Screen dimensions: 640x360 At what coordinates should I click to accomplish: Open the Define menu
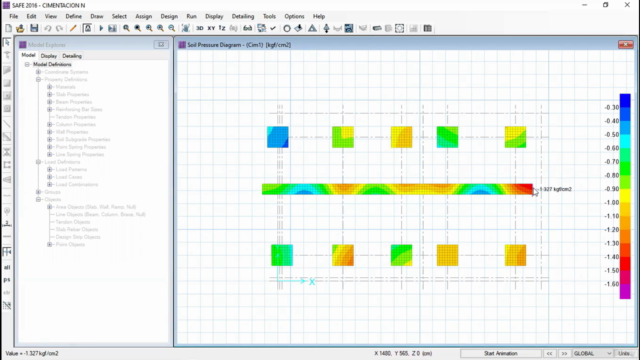coord(73,16)
